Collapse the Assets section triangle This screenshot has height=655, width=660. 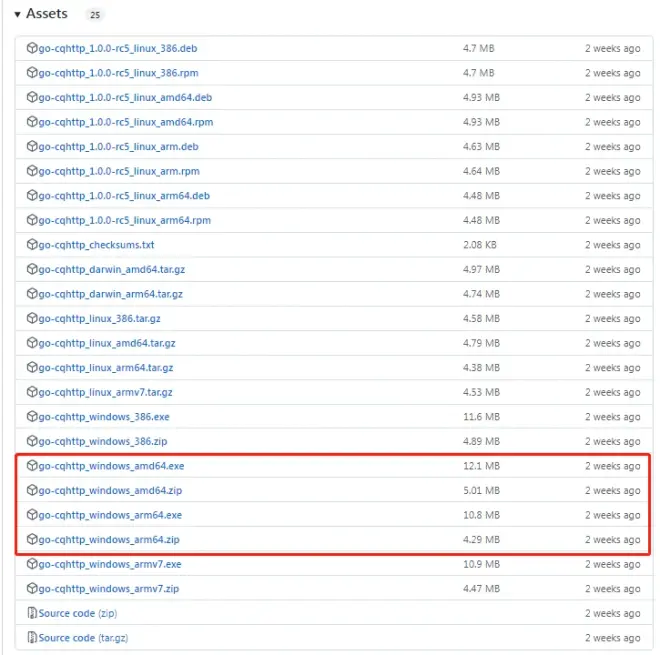(17, 15)
